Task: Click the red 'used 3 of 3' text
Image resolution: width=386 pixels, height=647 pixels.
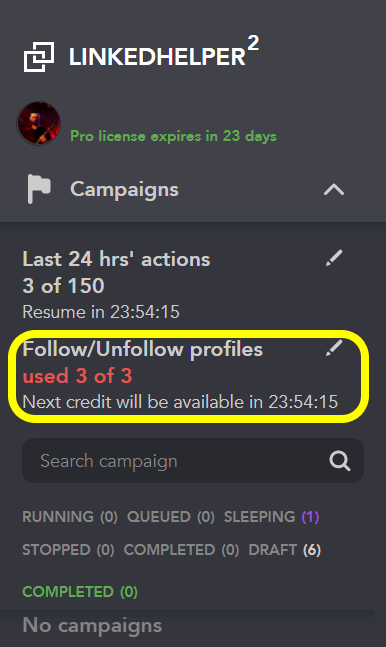Action: [77, 376]
